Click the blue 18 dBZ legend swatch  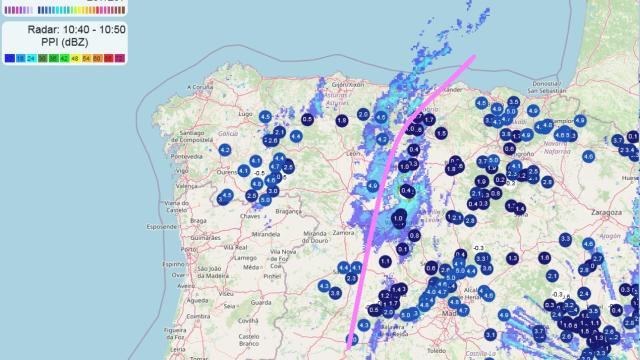coord(20,59)
